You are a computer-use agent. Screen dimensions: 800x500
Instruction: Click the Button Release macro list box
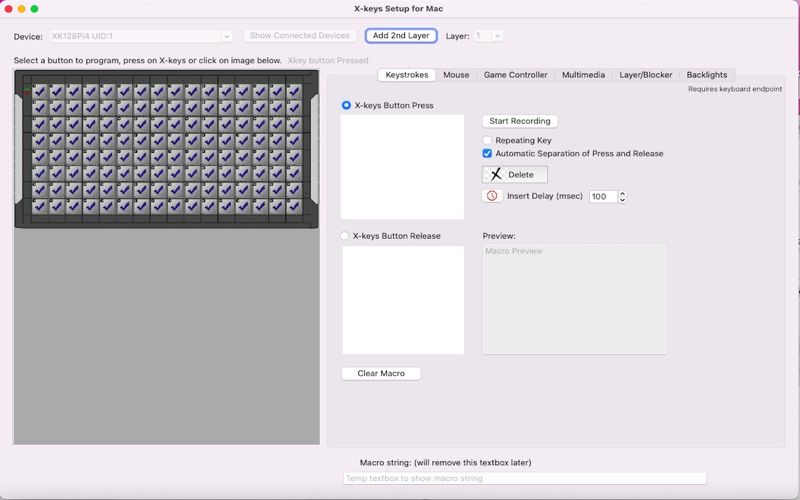click(x=403, y=300)
